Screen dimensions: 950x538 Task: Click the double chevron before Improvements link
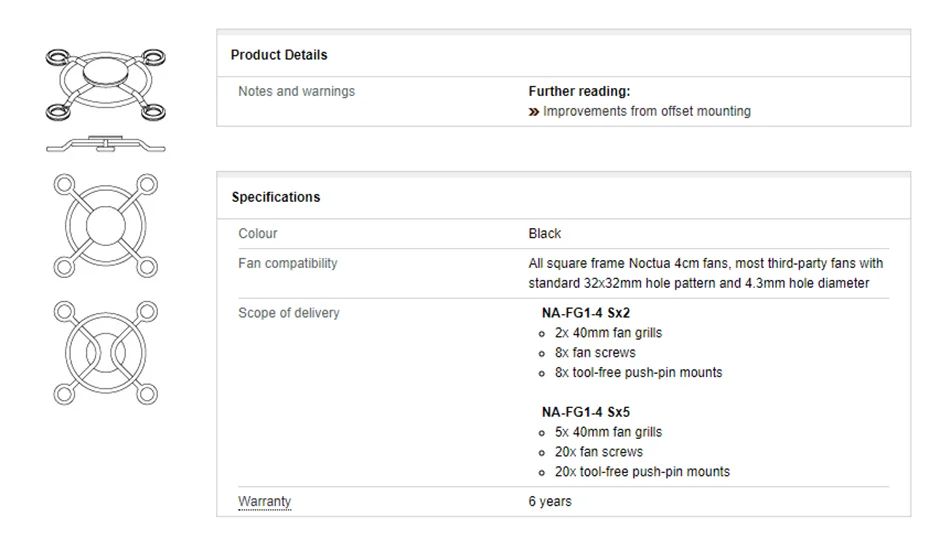tap(534, 112)
